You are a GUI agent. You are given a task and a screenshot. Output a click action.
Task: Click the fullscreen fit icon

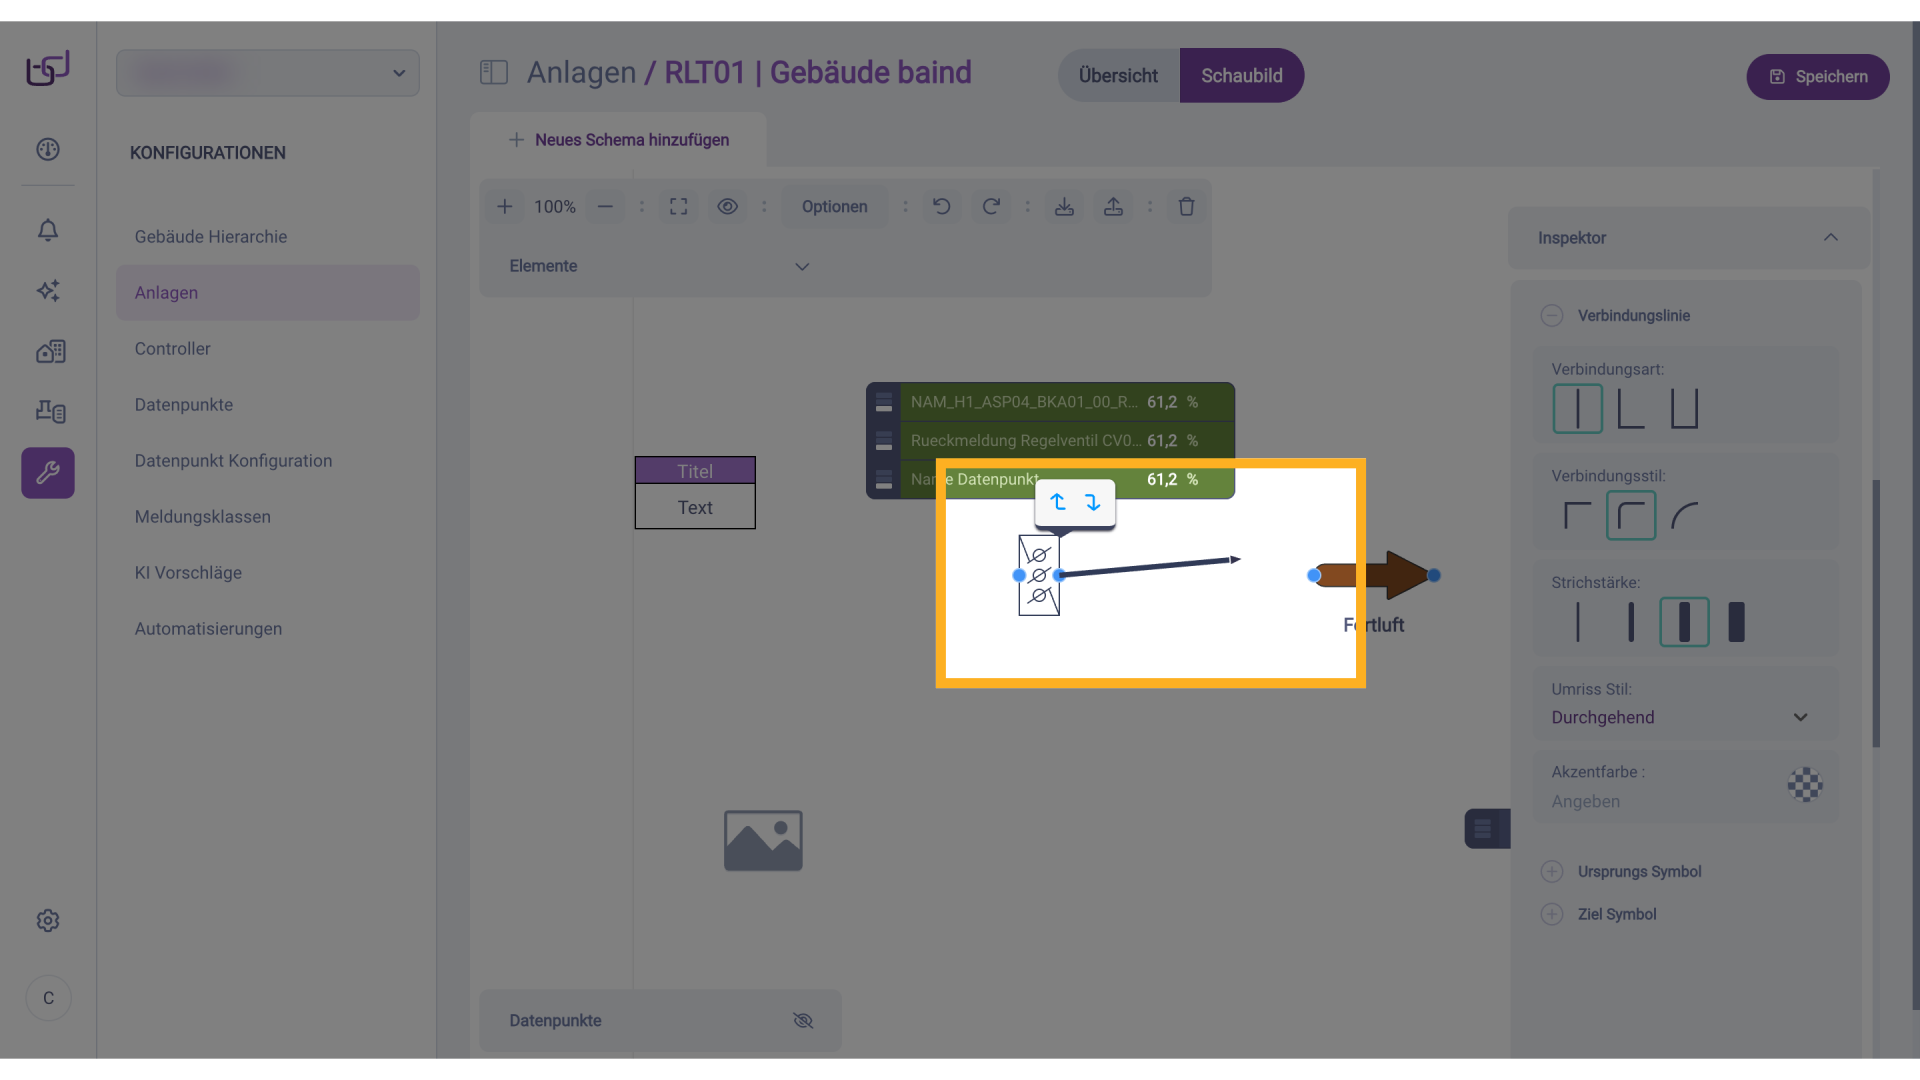tap(678, 207)
